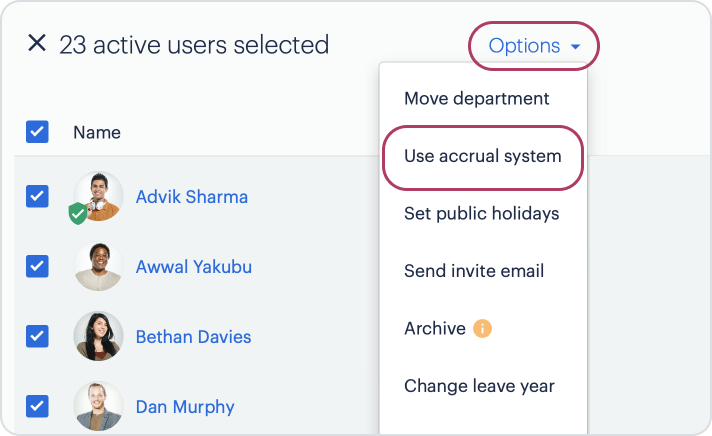Uncheck Advik Sharma's checkbox
Image resolution: width=712 pixels, height=436 pixels.
tap(37, 196)
